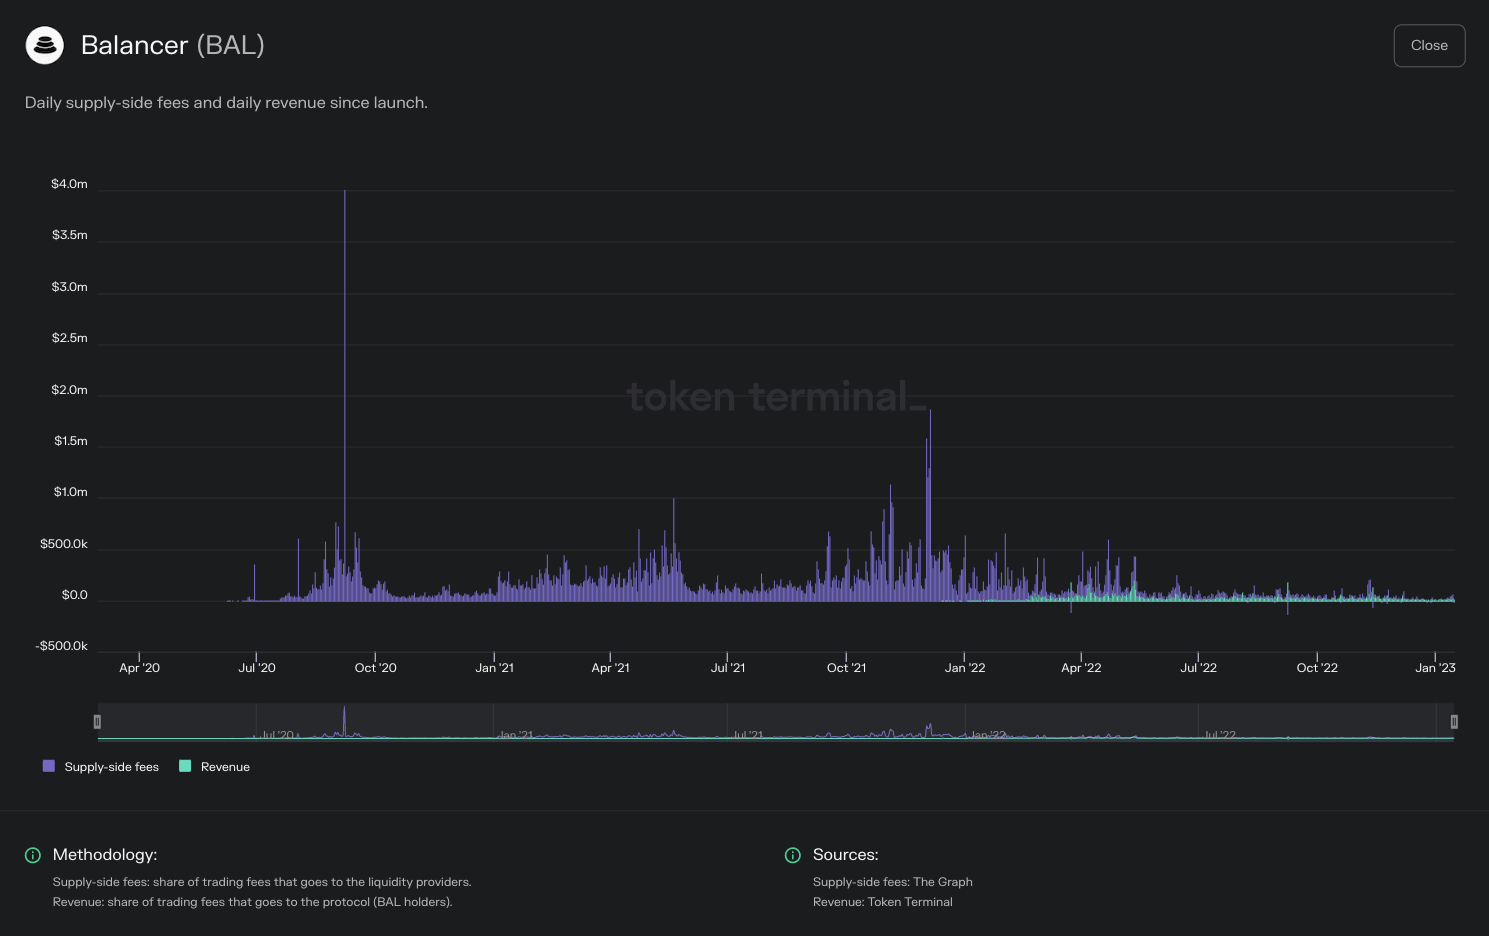The height and width of the screenshot is (936, 1489).
Task: Click the Balancer logo icon
Action: [44, 45]
